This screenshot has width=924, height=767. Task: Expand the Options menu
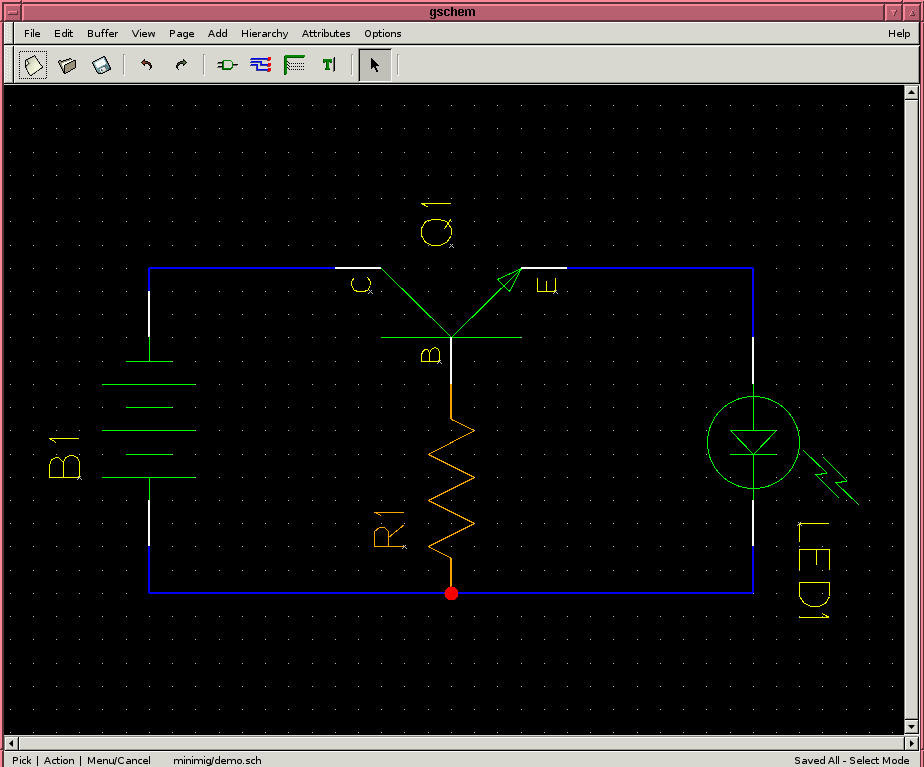point(382,33)
